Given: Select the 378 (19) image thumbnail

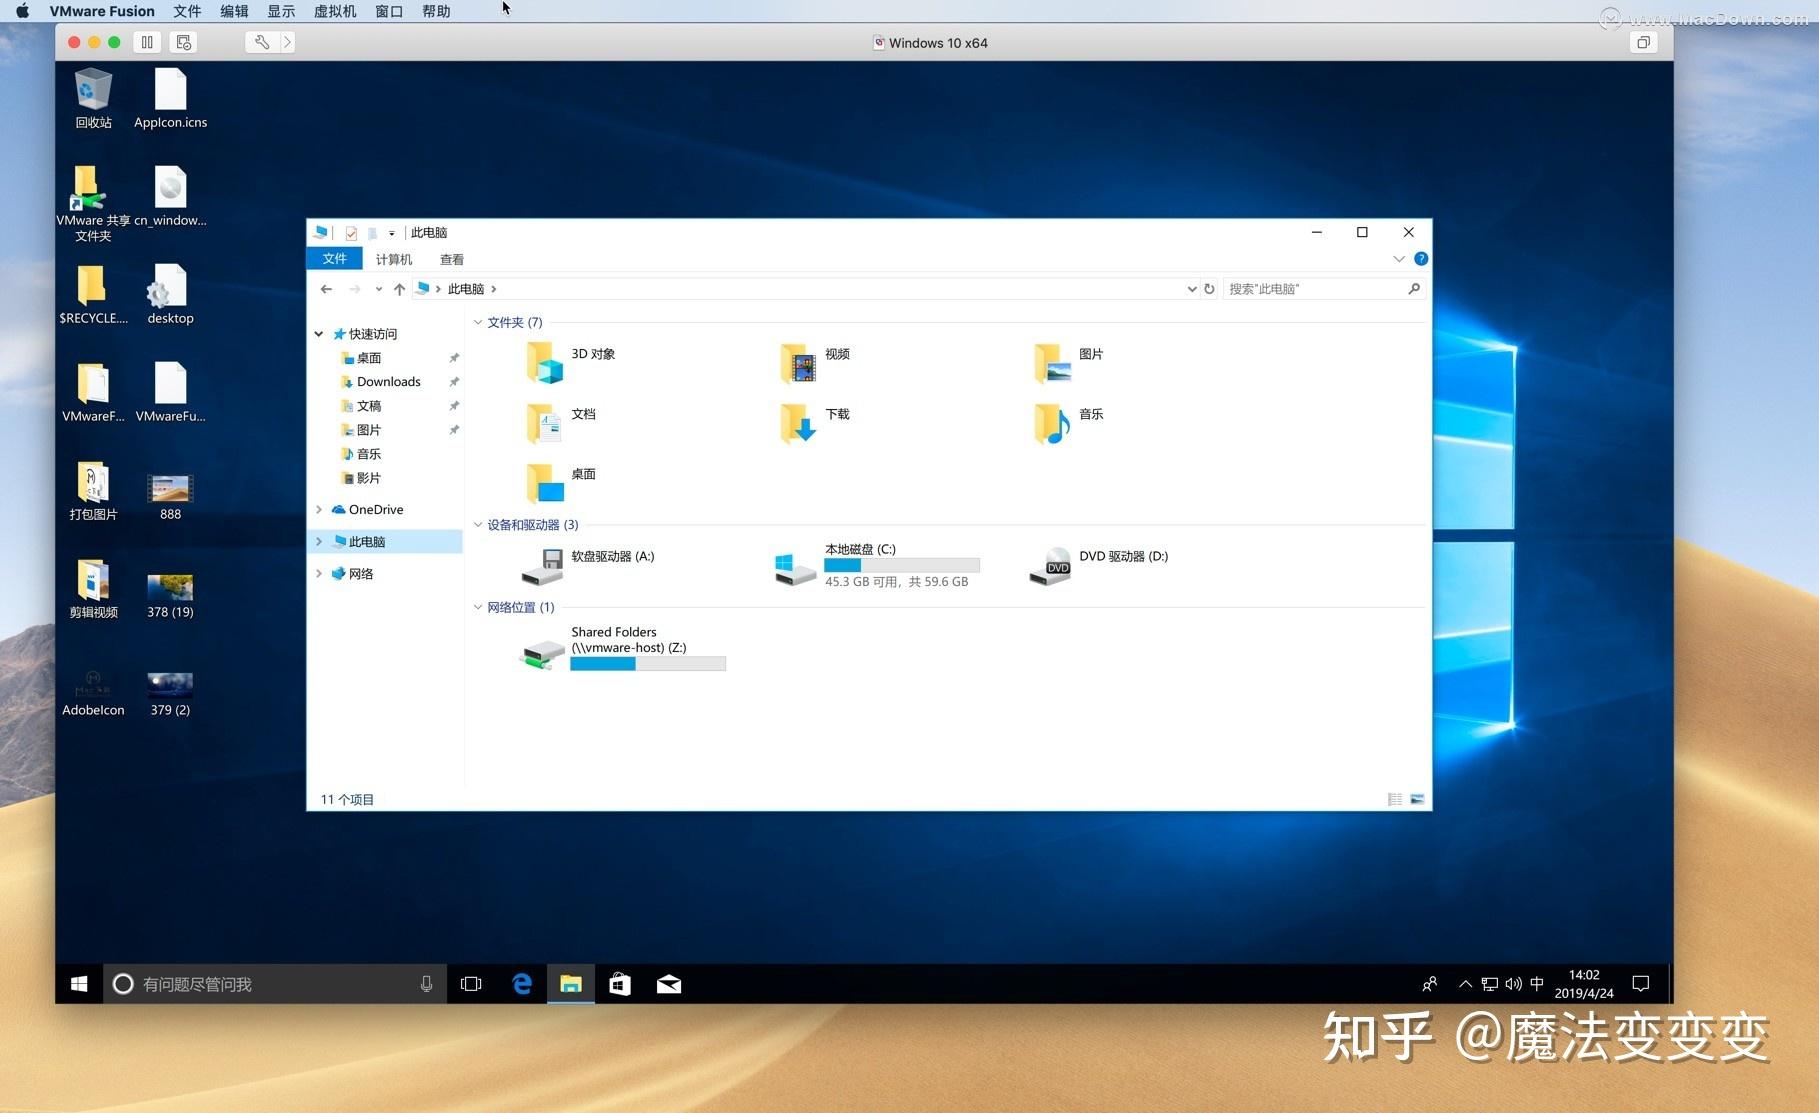Looking at the screenshot, I should point(170,595).
